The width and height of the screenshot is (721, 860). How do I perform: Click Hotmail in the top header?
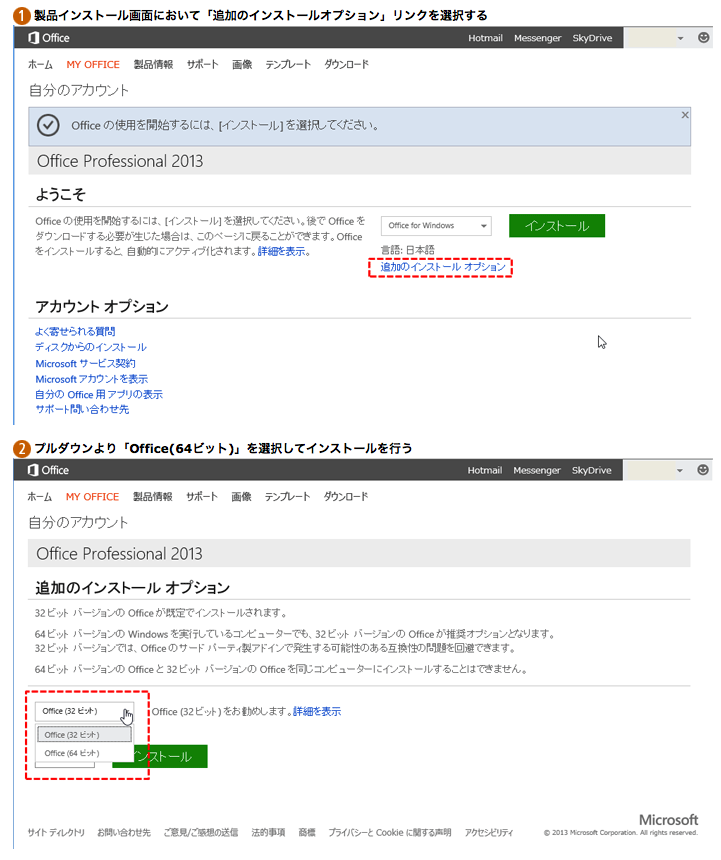click(x=485, y=38)
